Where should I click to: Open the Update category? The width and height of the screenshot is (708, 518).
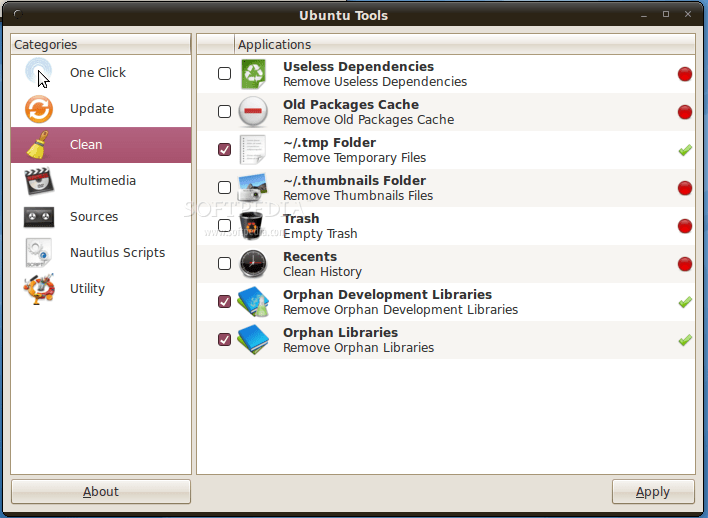click(x=101, y=109)
